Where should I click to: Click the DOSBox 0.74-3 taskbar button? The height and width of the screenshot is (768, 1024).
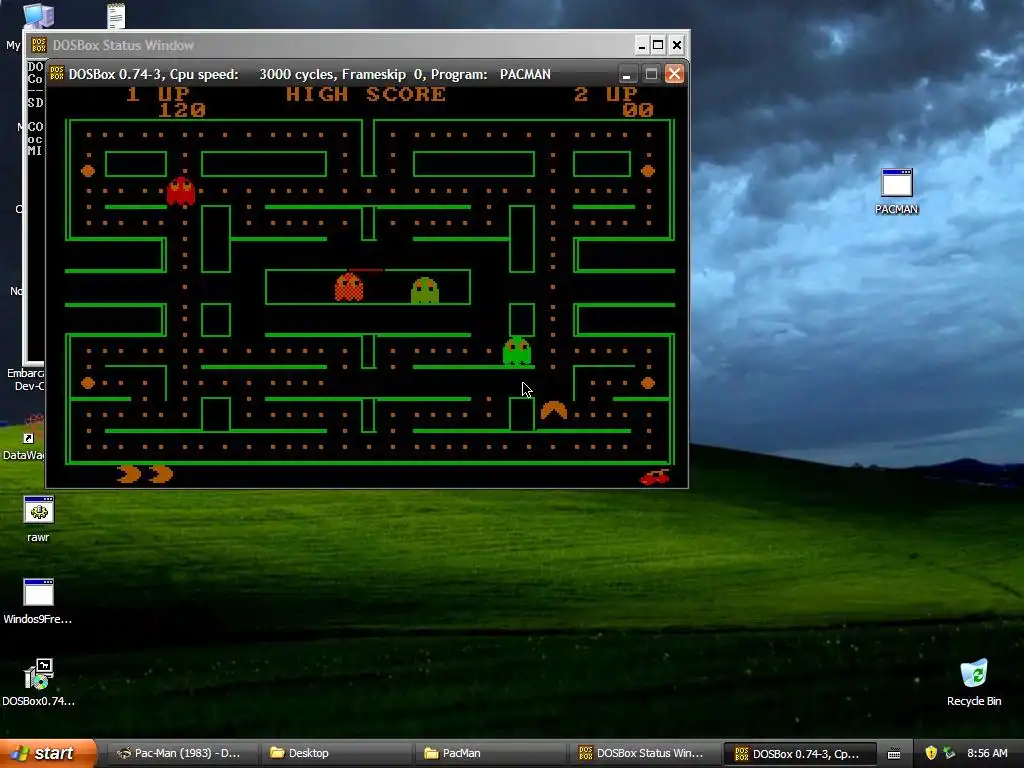[799, 753]
